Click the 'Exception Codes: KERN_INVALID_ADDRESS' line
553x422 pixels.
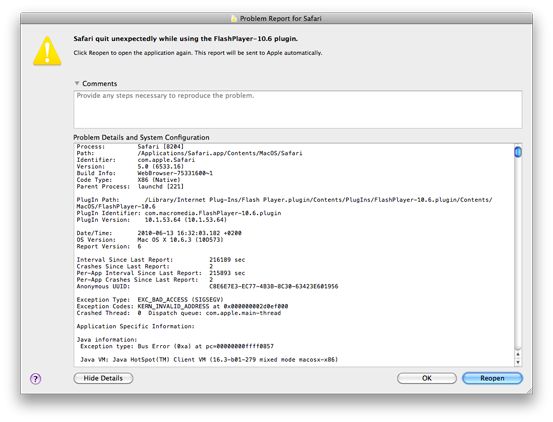[x=182, y=307]
